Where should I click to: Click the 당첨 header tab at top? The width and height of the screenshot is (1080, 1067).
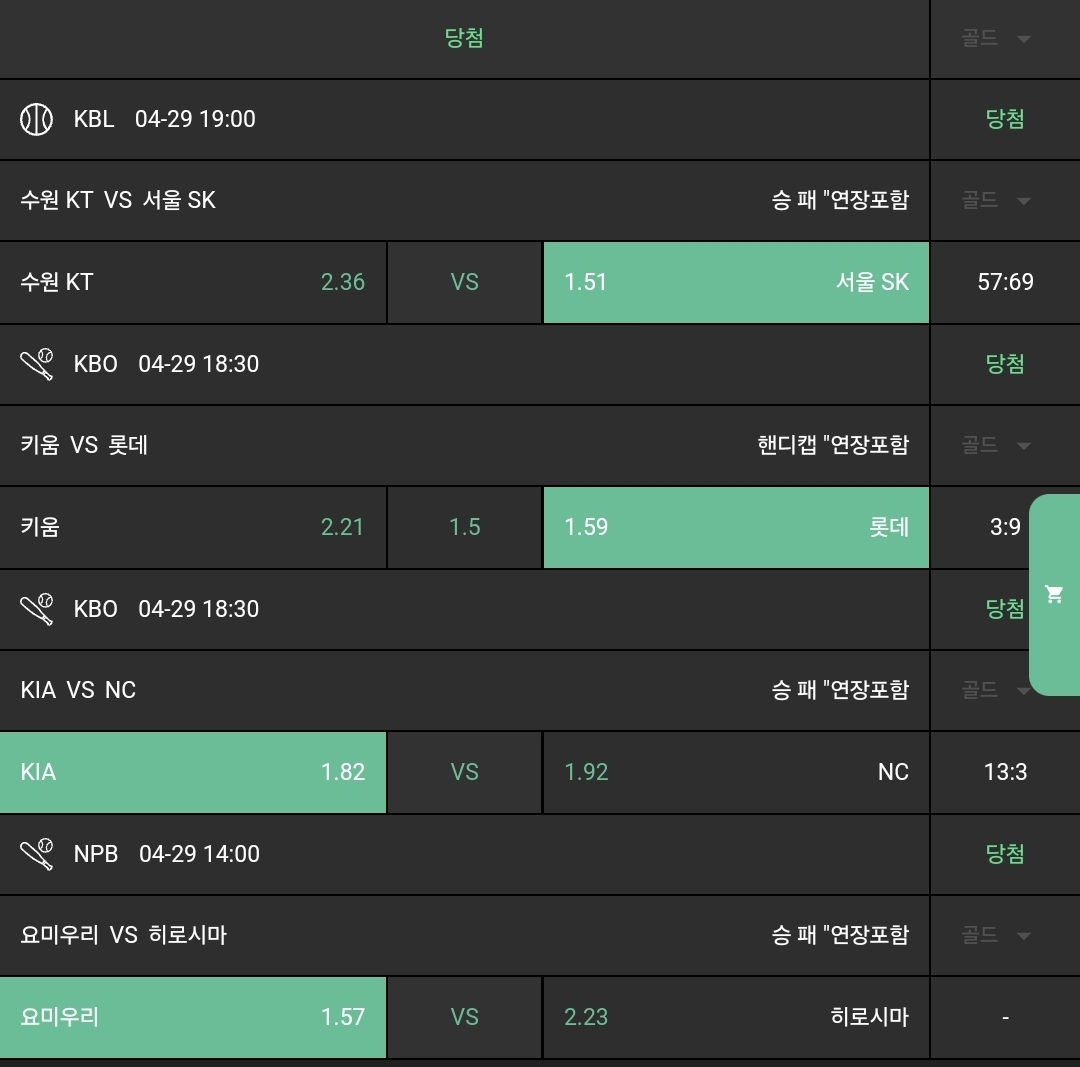point(464,39)
